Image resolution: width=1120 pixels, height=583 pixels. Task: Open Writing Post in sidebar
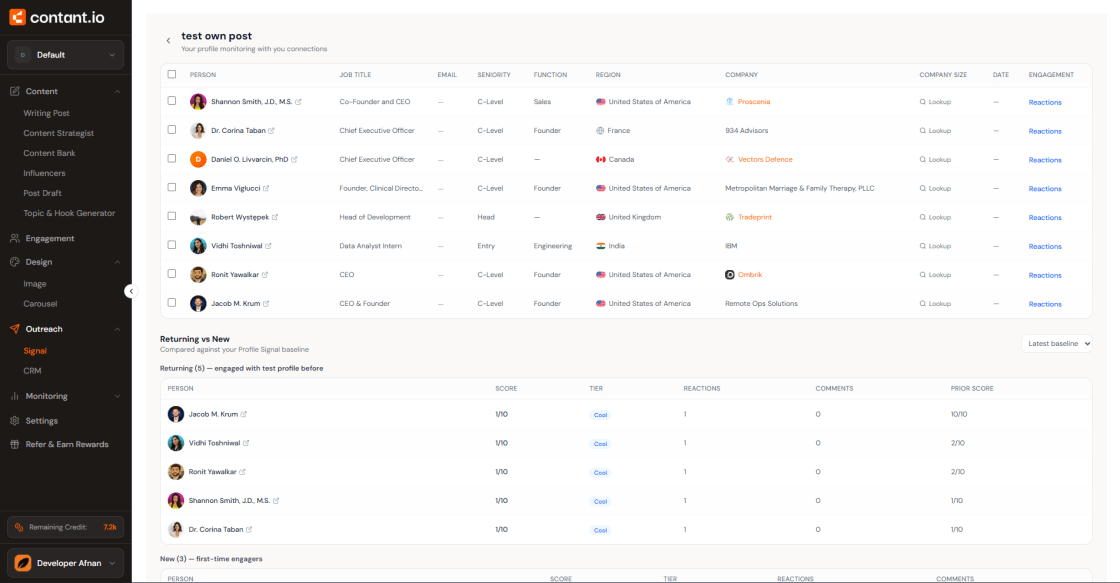(x=46, y=113)
